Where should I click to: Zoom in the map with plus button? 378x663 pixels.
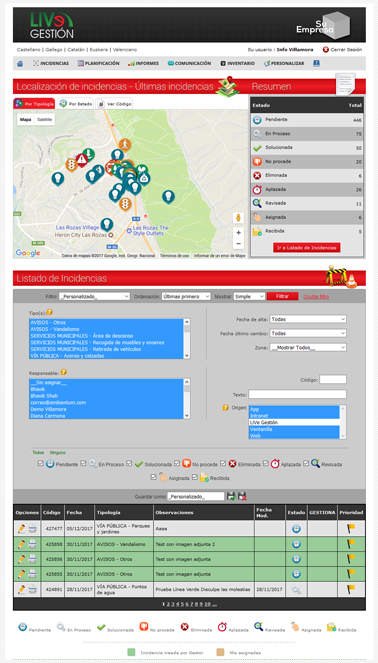[238, 233]
